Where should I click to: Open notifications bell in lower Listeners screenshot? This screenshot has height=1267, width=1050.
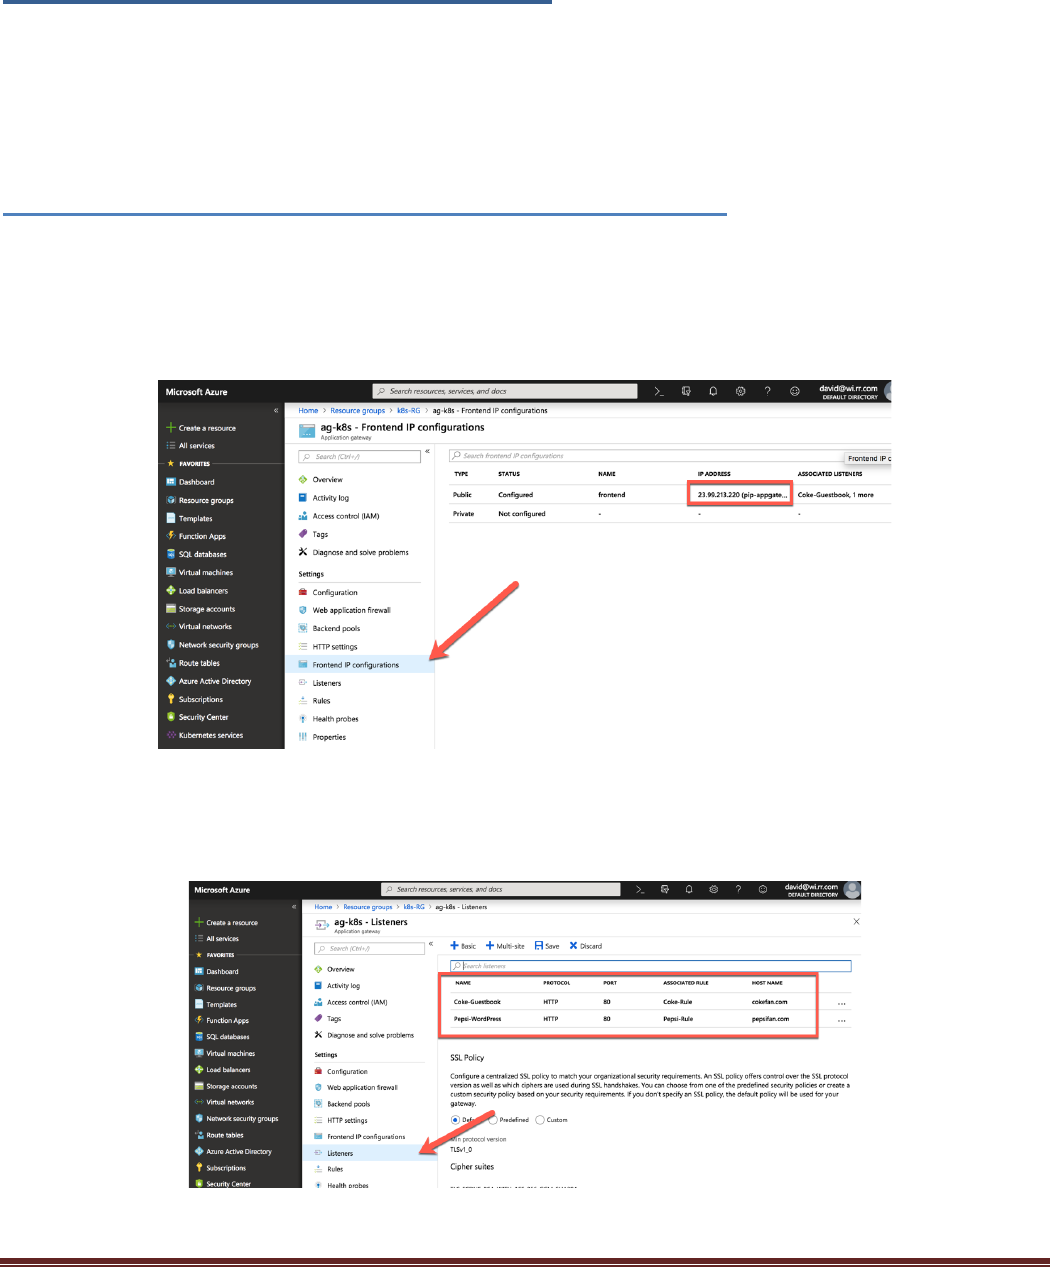(689, 889)
